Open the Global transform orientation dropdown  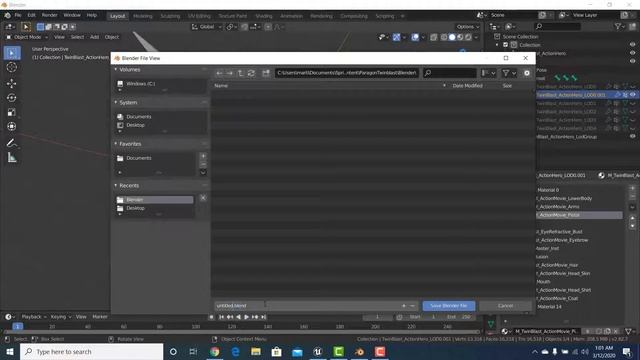[x=207, y=27]
